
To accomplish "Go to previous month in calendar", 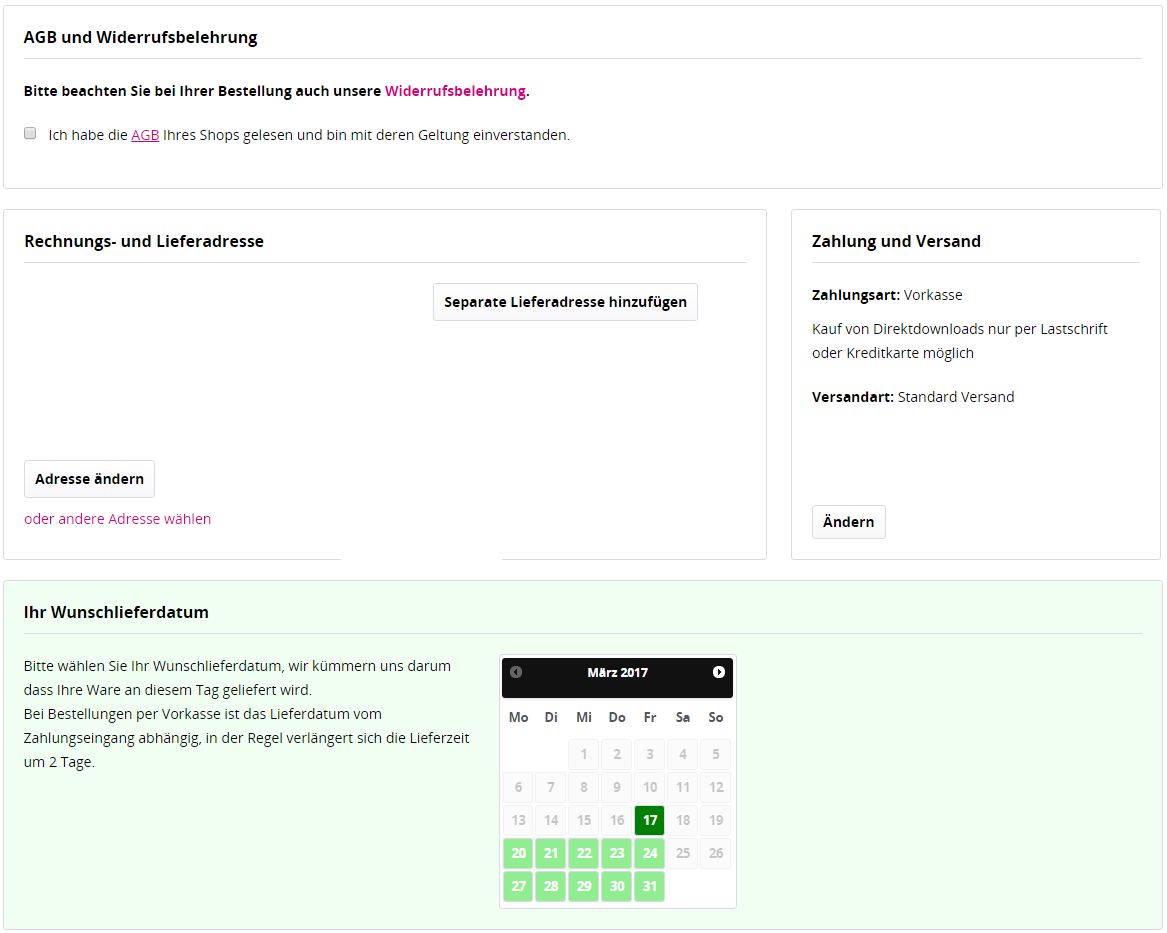I will 516,672.
